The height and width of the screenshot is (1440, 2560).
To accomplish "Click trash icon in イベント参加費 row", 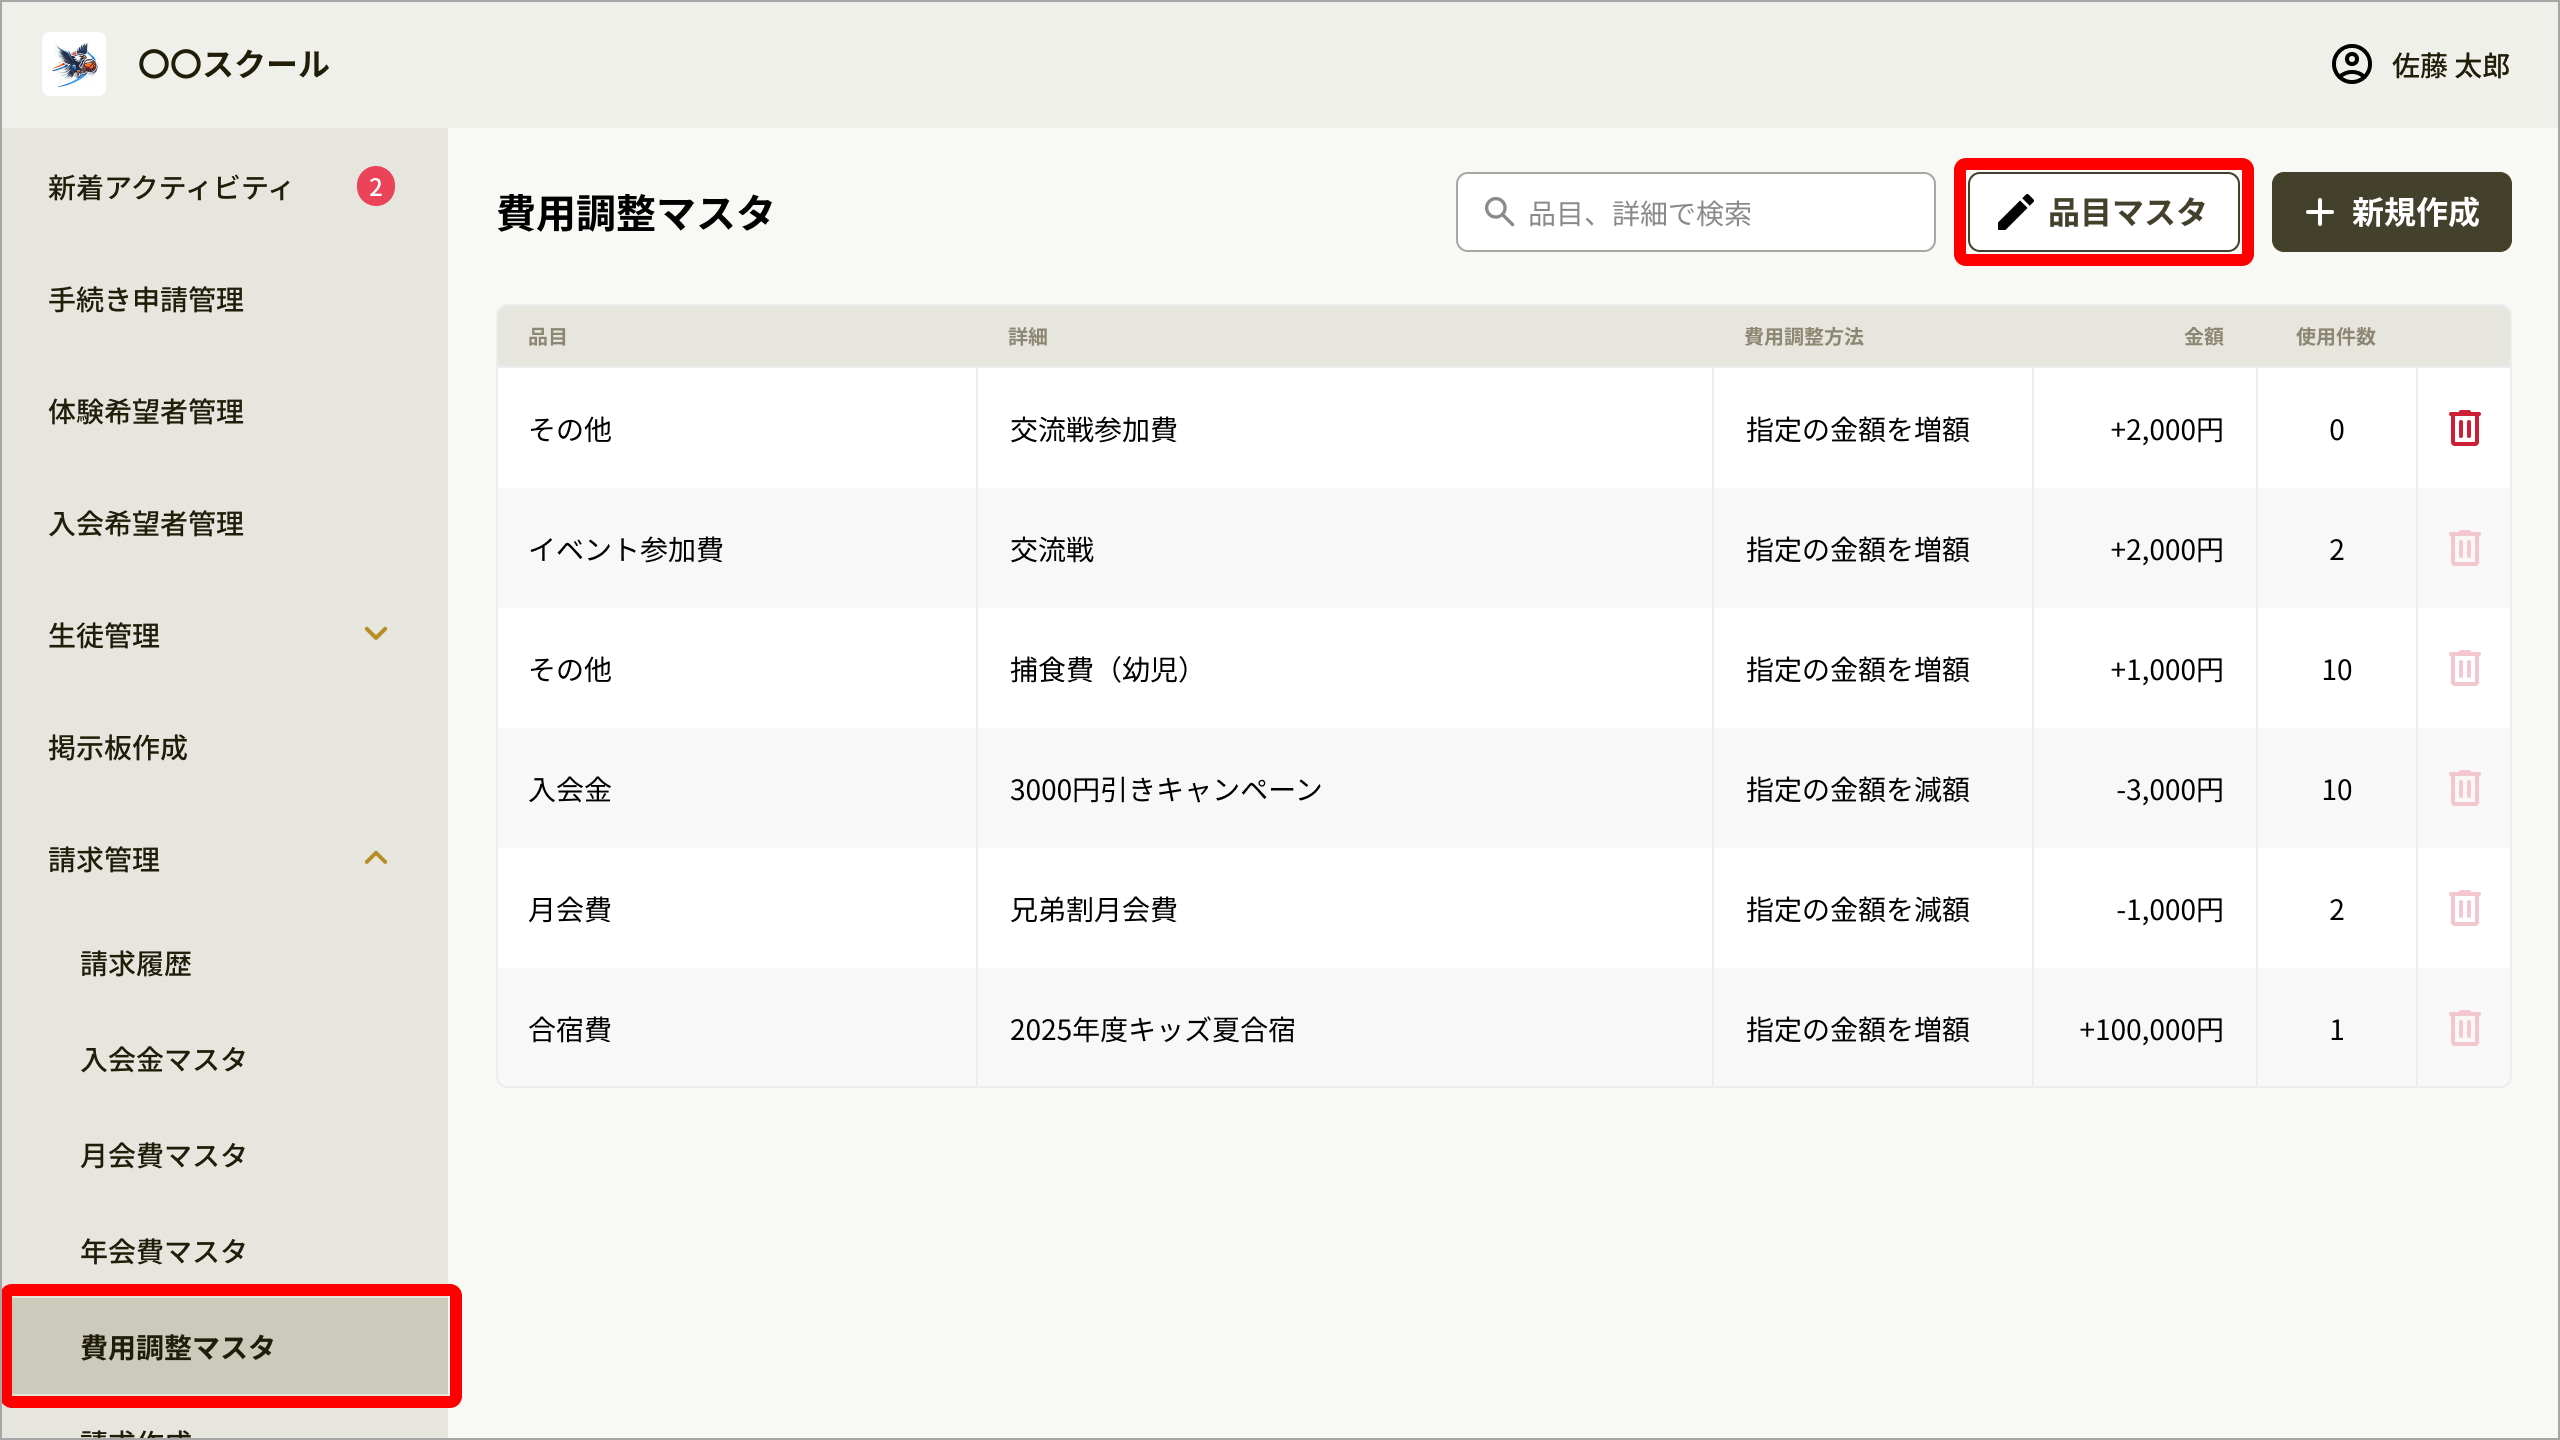I will (x=2464, y=548).
